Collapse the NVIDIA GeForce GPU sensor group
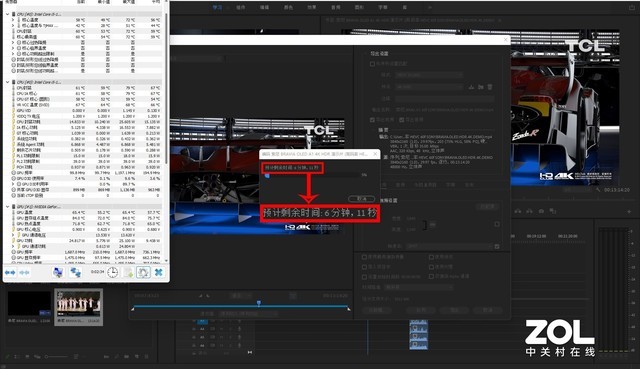The width and height of the screenshot is (640, 369). tap(7, 207)
